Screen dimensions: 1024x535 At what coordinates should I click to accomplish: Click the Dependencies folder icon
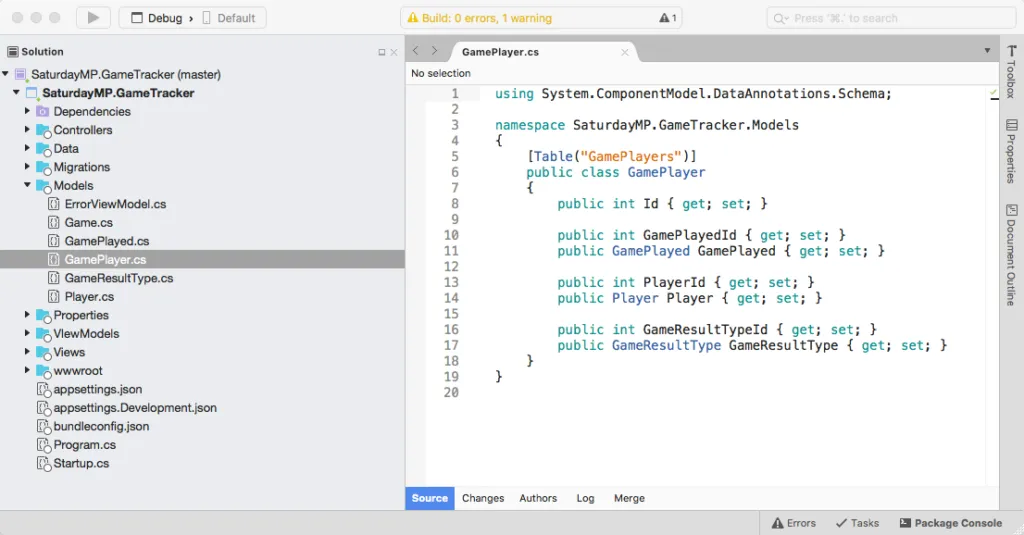click(x=42, y=112)
